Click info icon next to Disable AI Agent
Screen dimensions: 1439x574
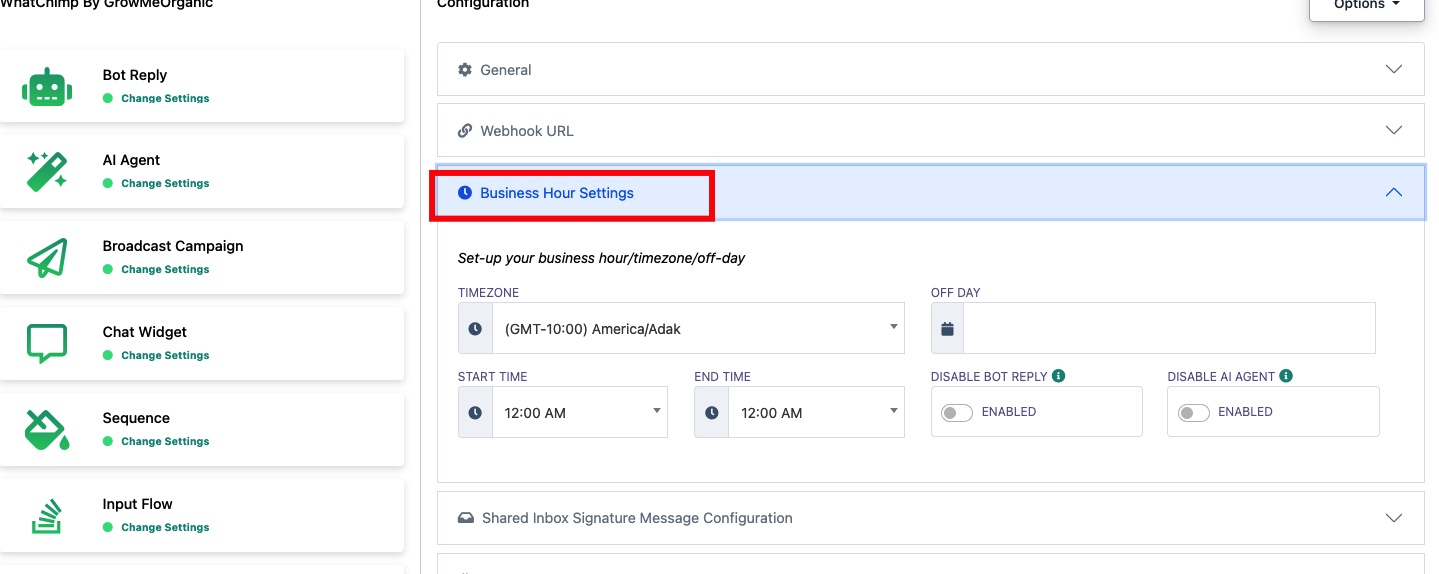tap(1286, 376)
